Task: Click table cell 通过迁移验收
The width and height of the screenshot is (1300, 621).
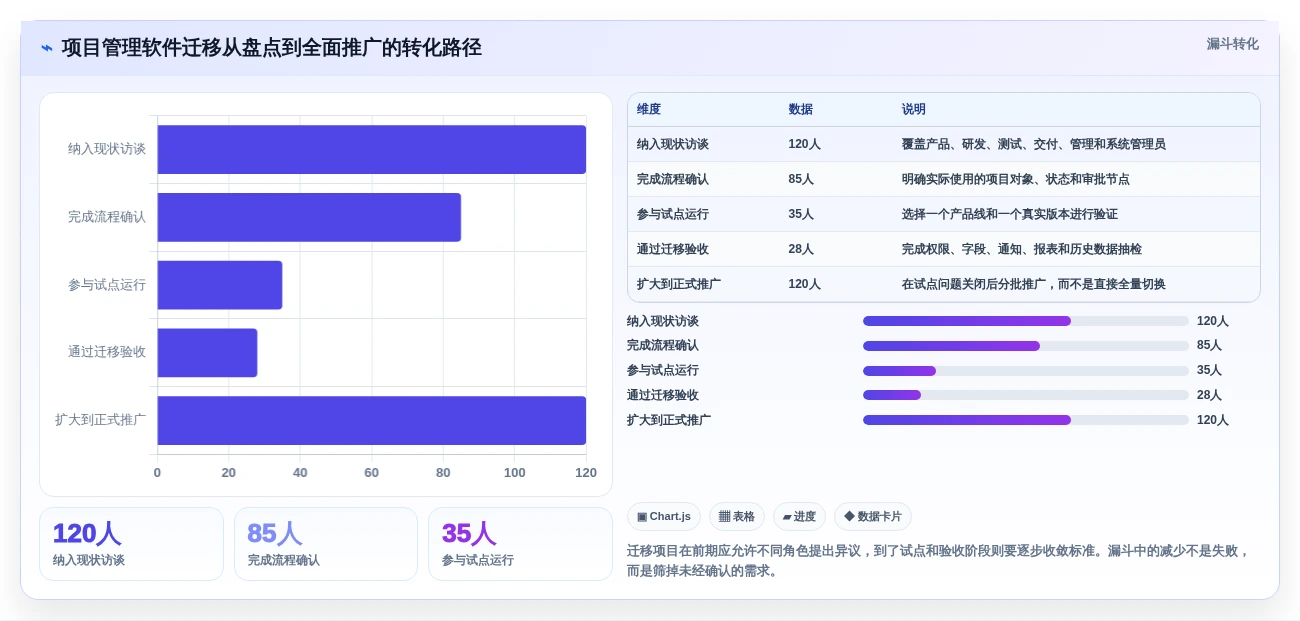Action: point(673,249)
